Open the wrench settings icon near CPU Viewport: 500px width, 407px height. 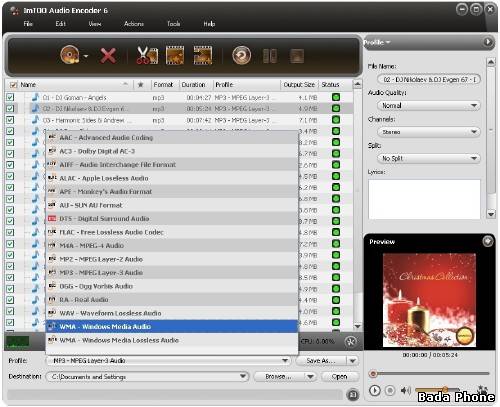(x=350, y=341)
